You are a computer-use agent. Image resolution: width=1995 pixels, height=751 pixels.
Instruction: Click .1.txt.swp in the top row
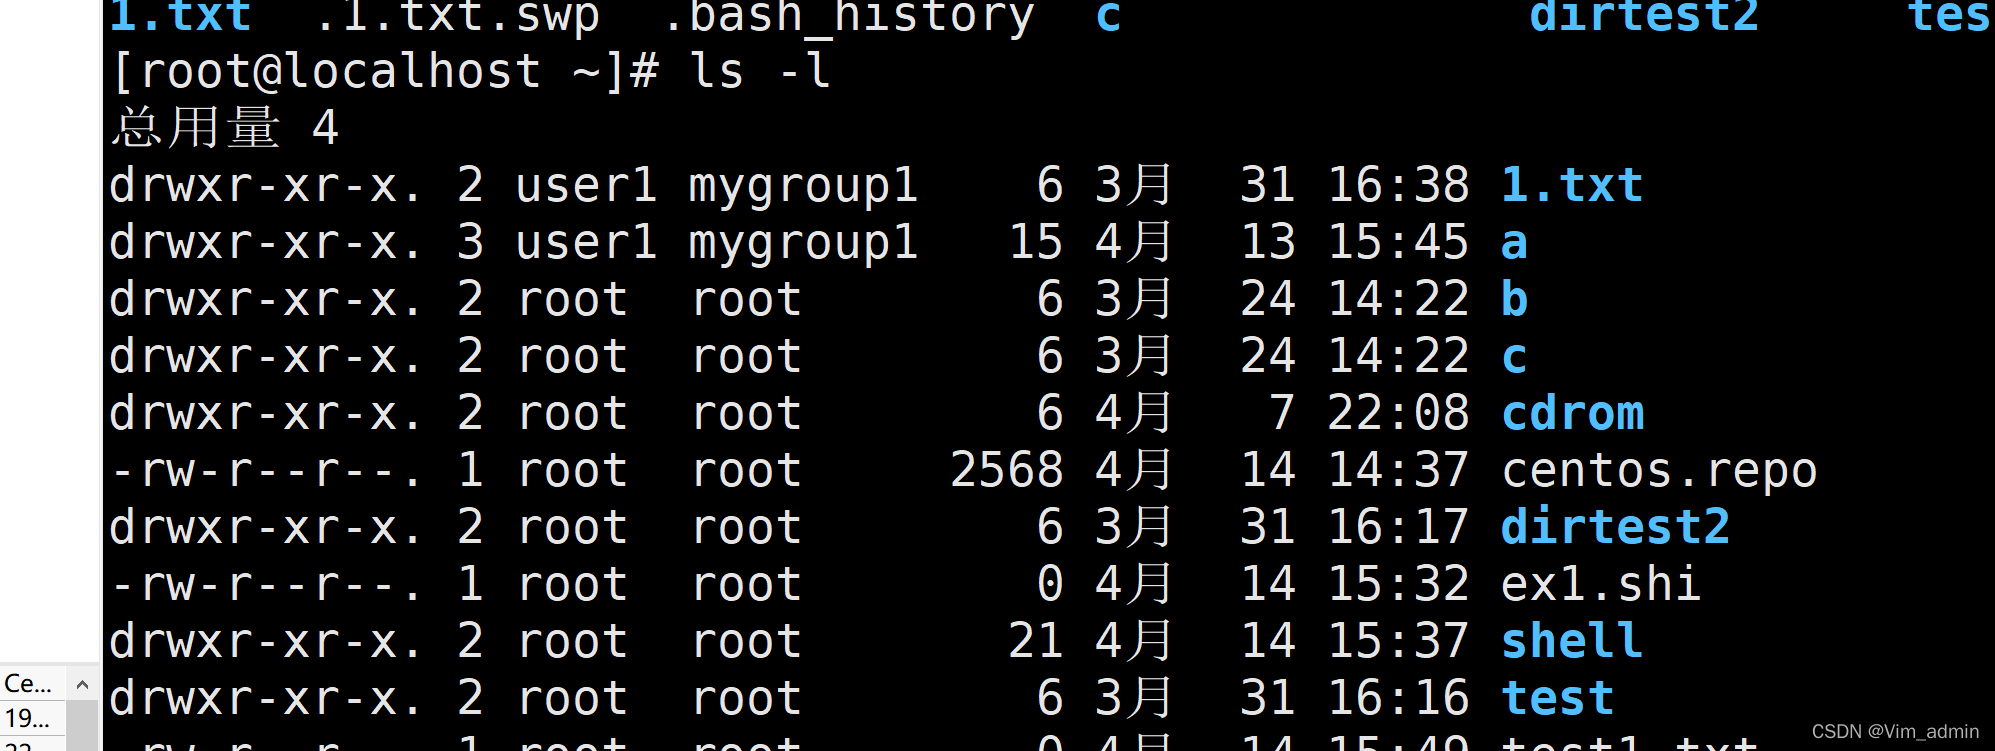pyautogui.click(x=457, y=16)
